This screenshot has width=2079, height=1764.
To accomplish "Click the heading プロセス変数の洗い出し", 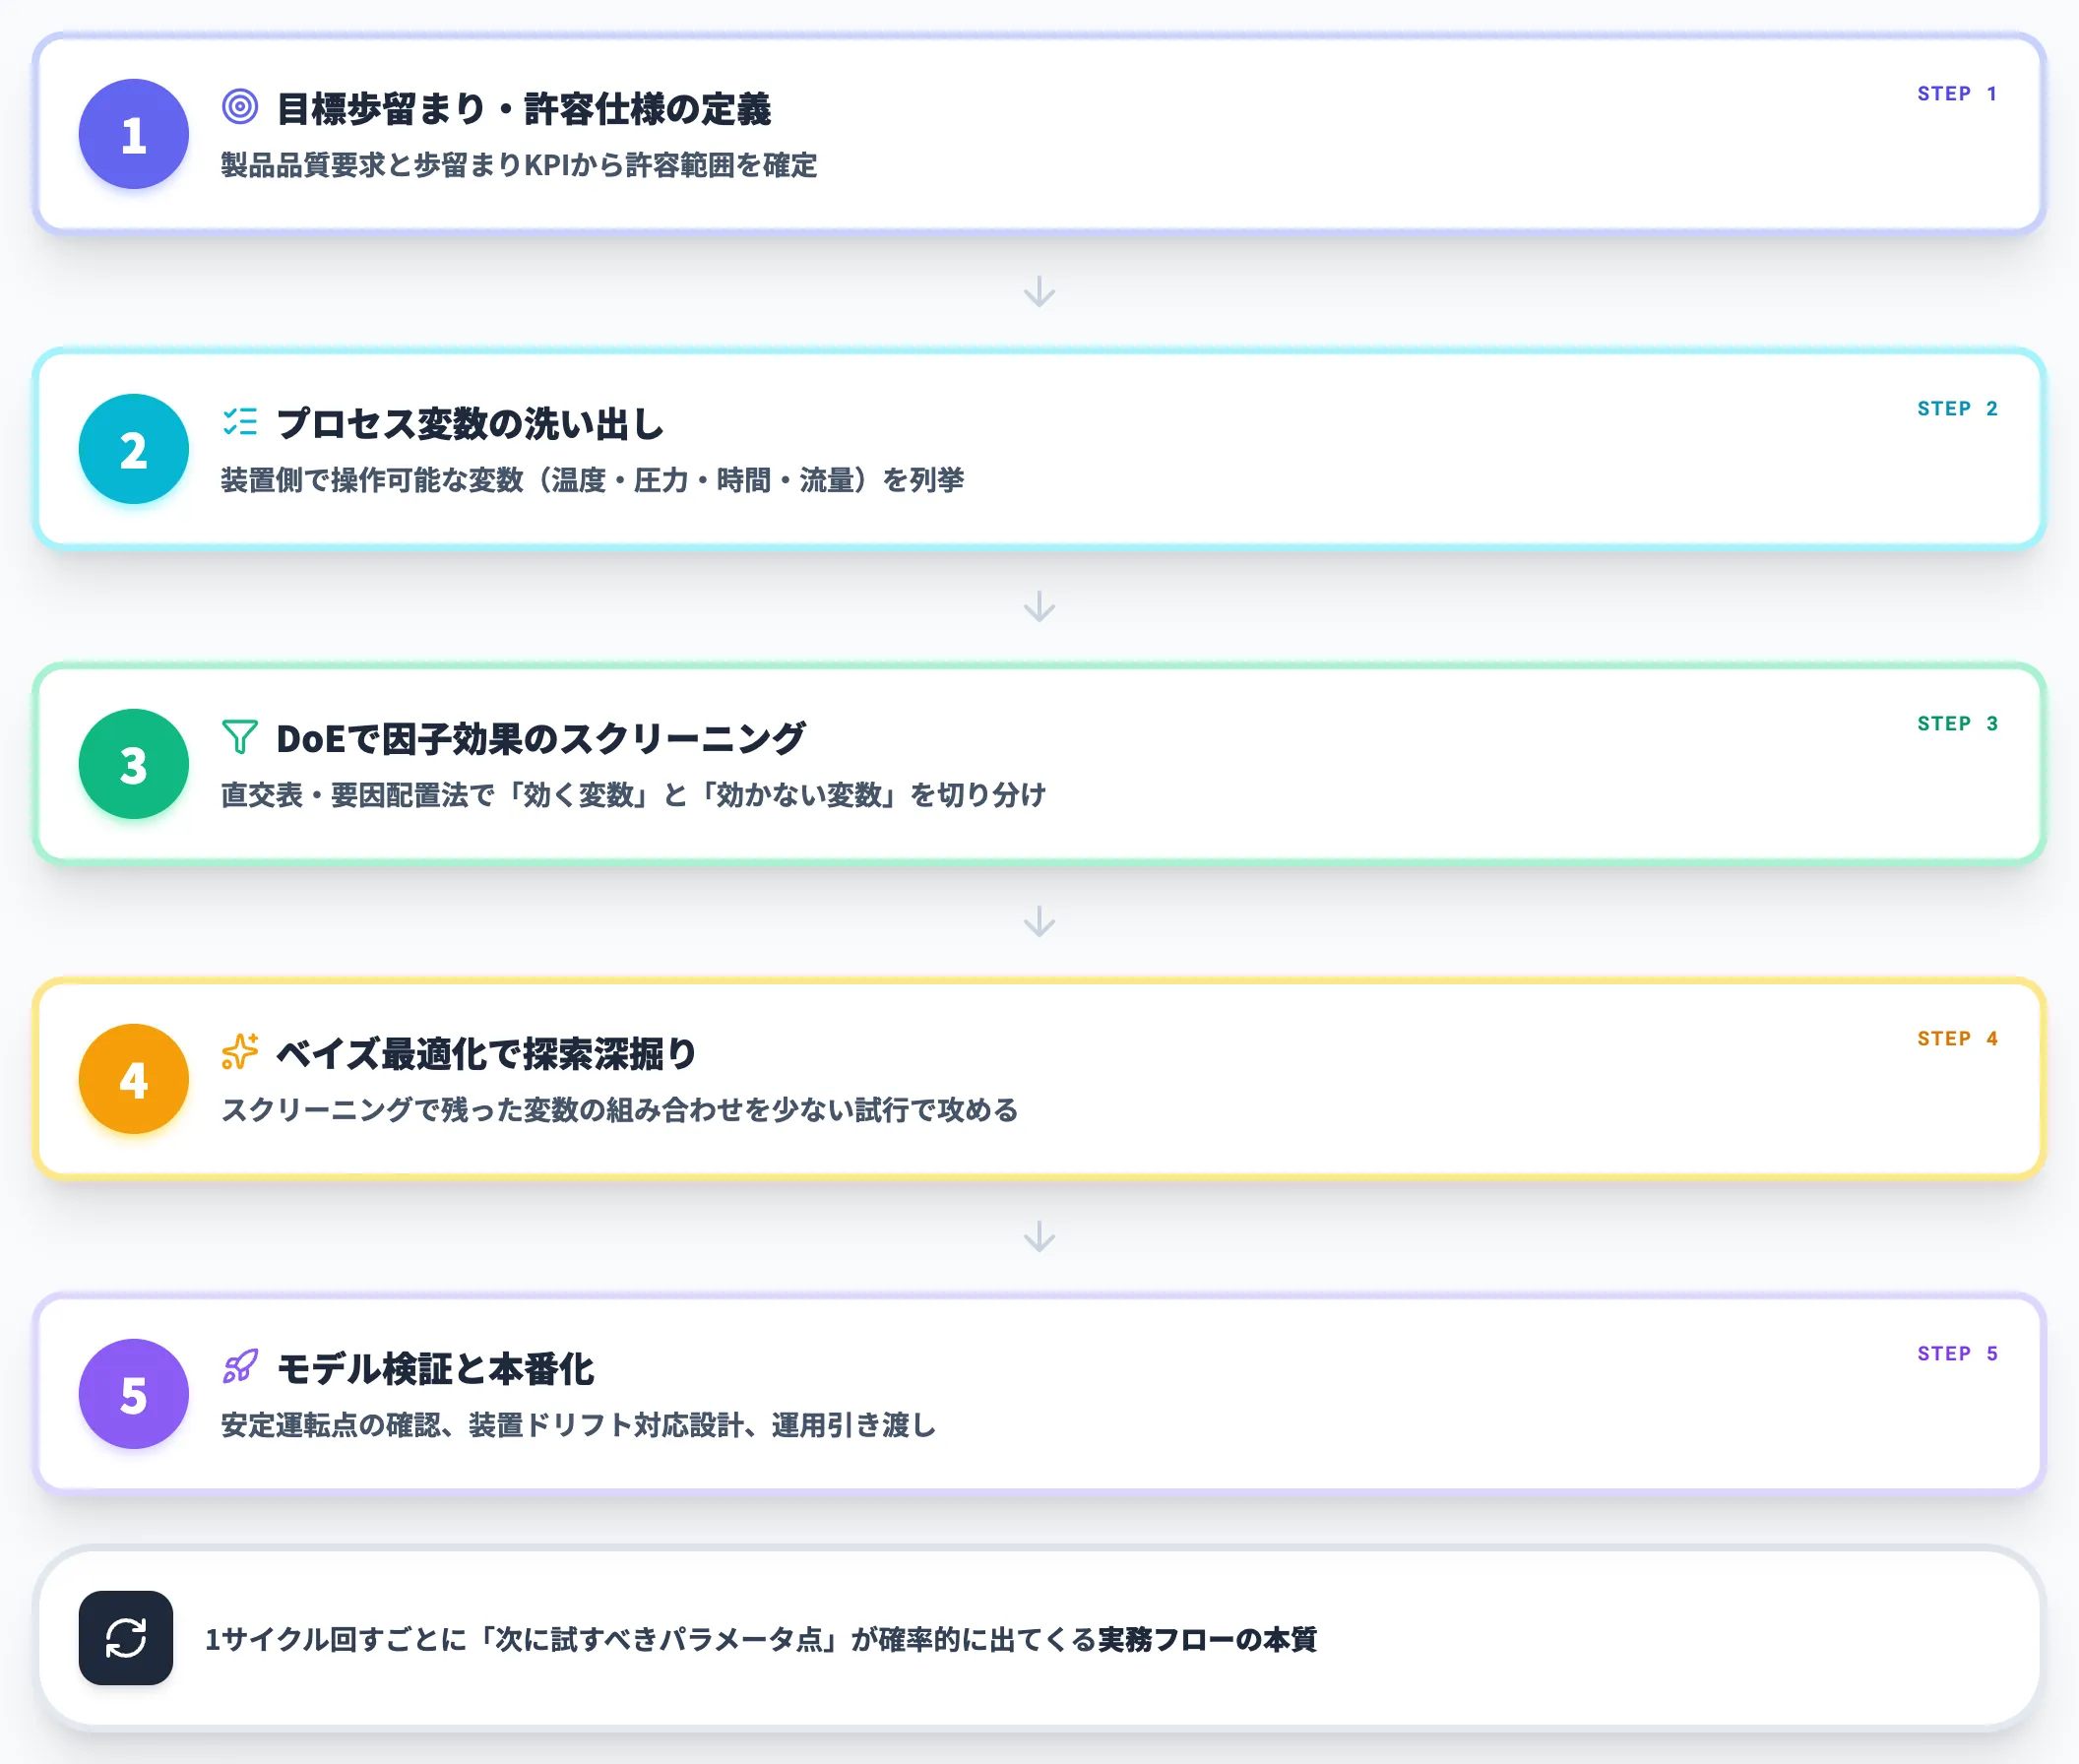I will 470,424.
